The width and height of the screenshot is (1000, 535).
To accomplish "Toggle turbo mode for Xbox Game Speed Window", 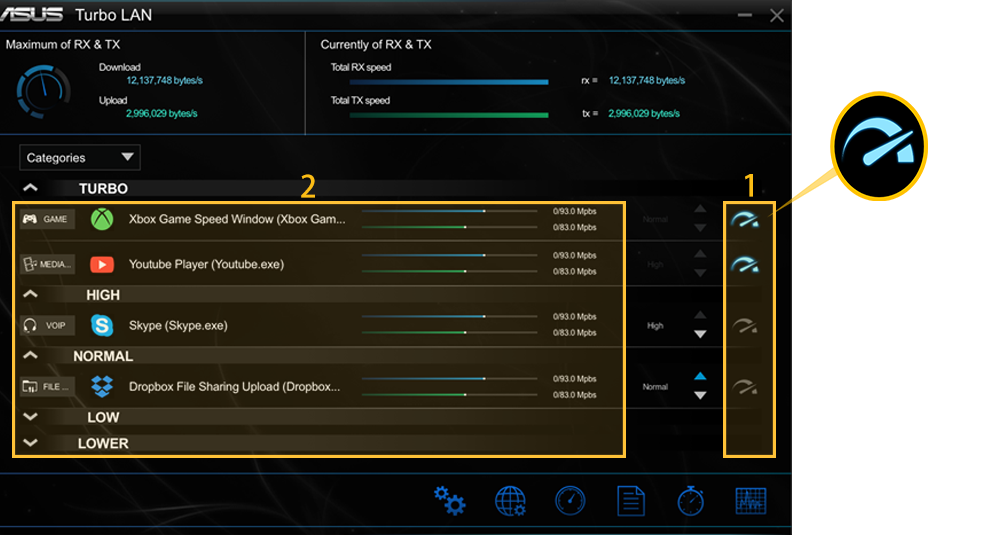I will point(745,220).
